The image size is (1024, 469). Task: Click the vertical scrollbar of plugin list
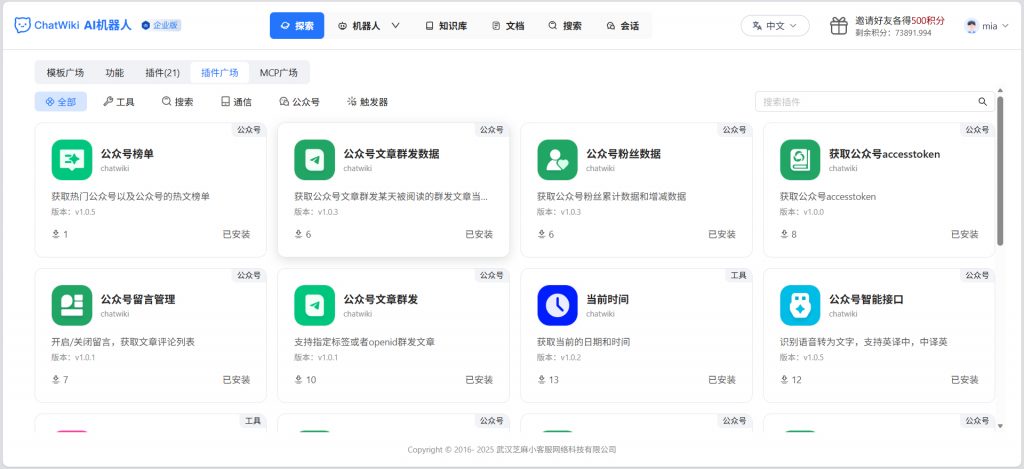[1000, 171]
